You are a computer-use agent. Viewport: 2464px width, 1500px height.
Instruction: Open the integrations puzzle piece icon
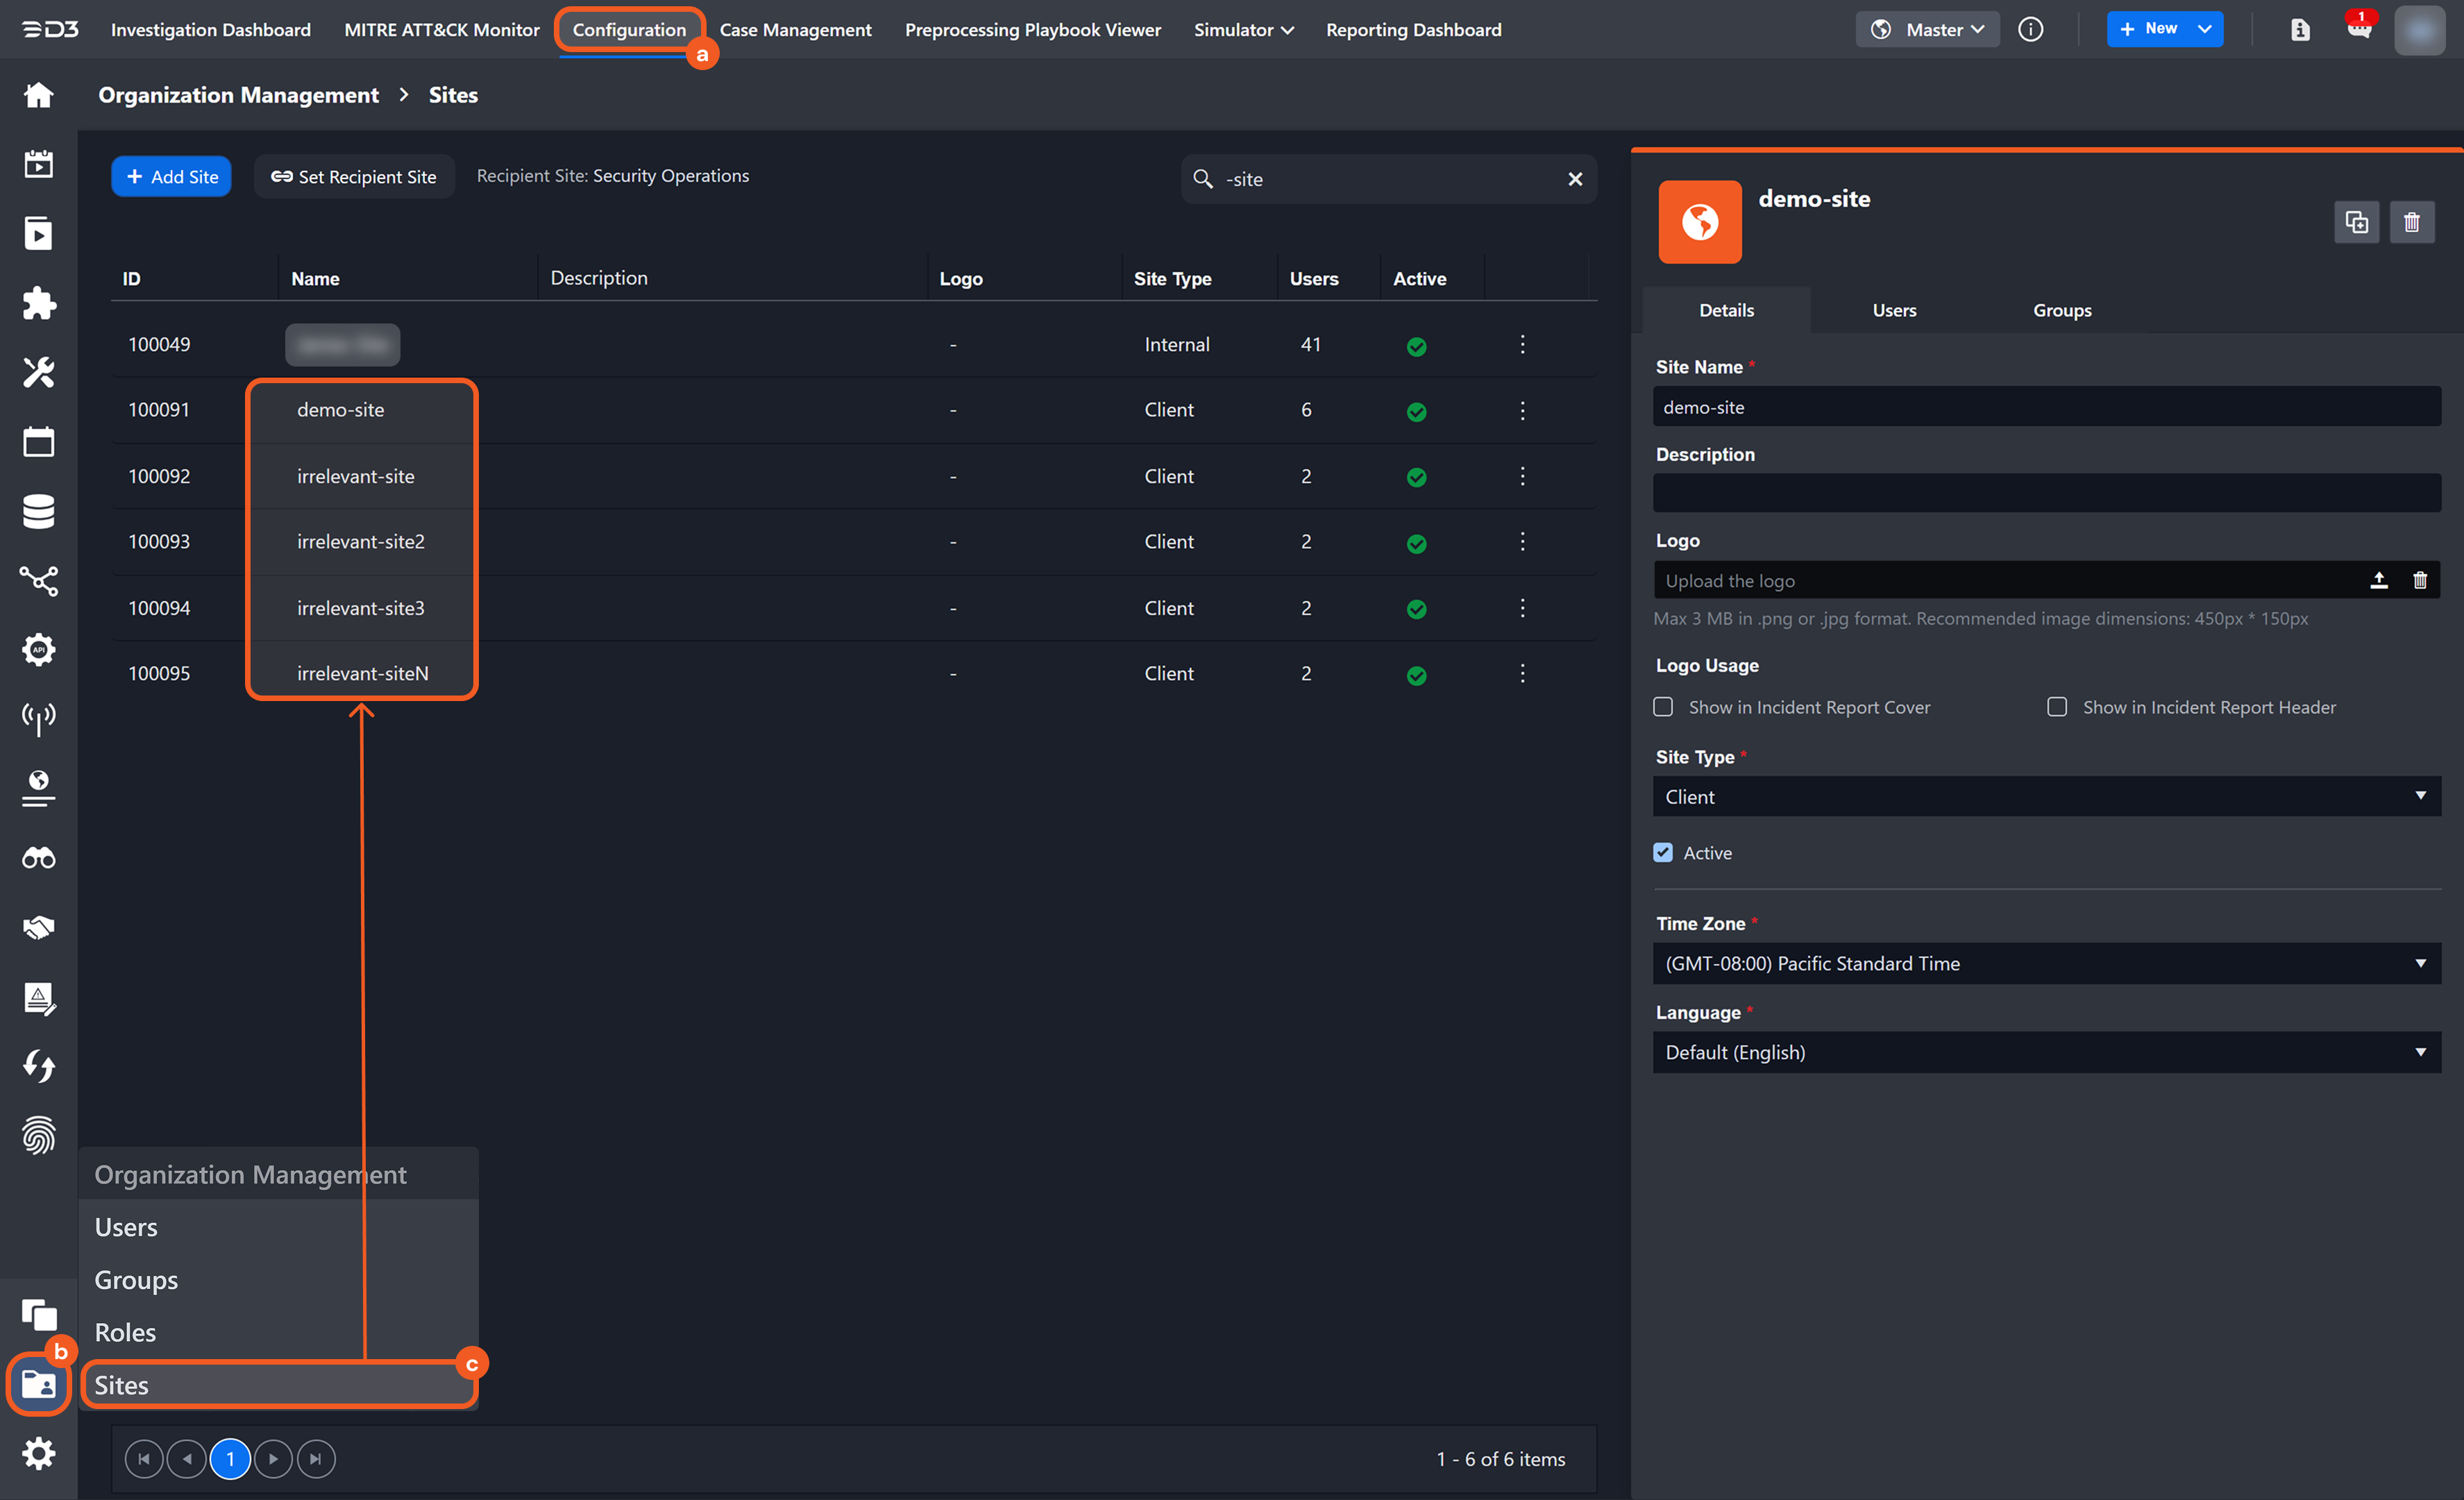point(38,303)
